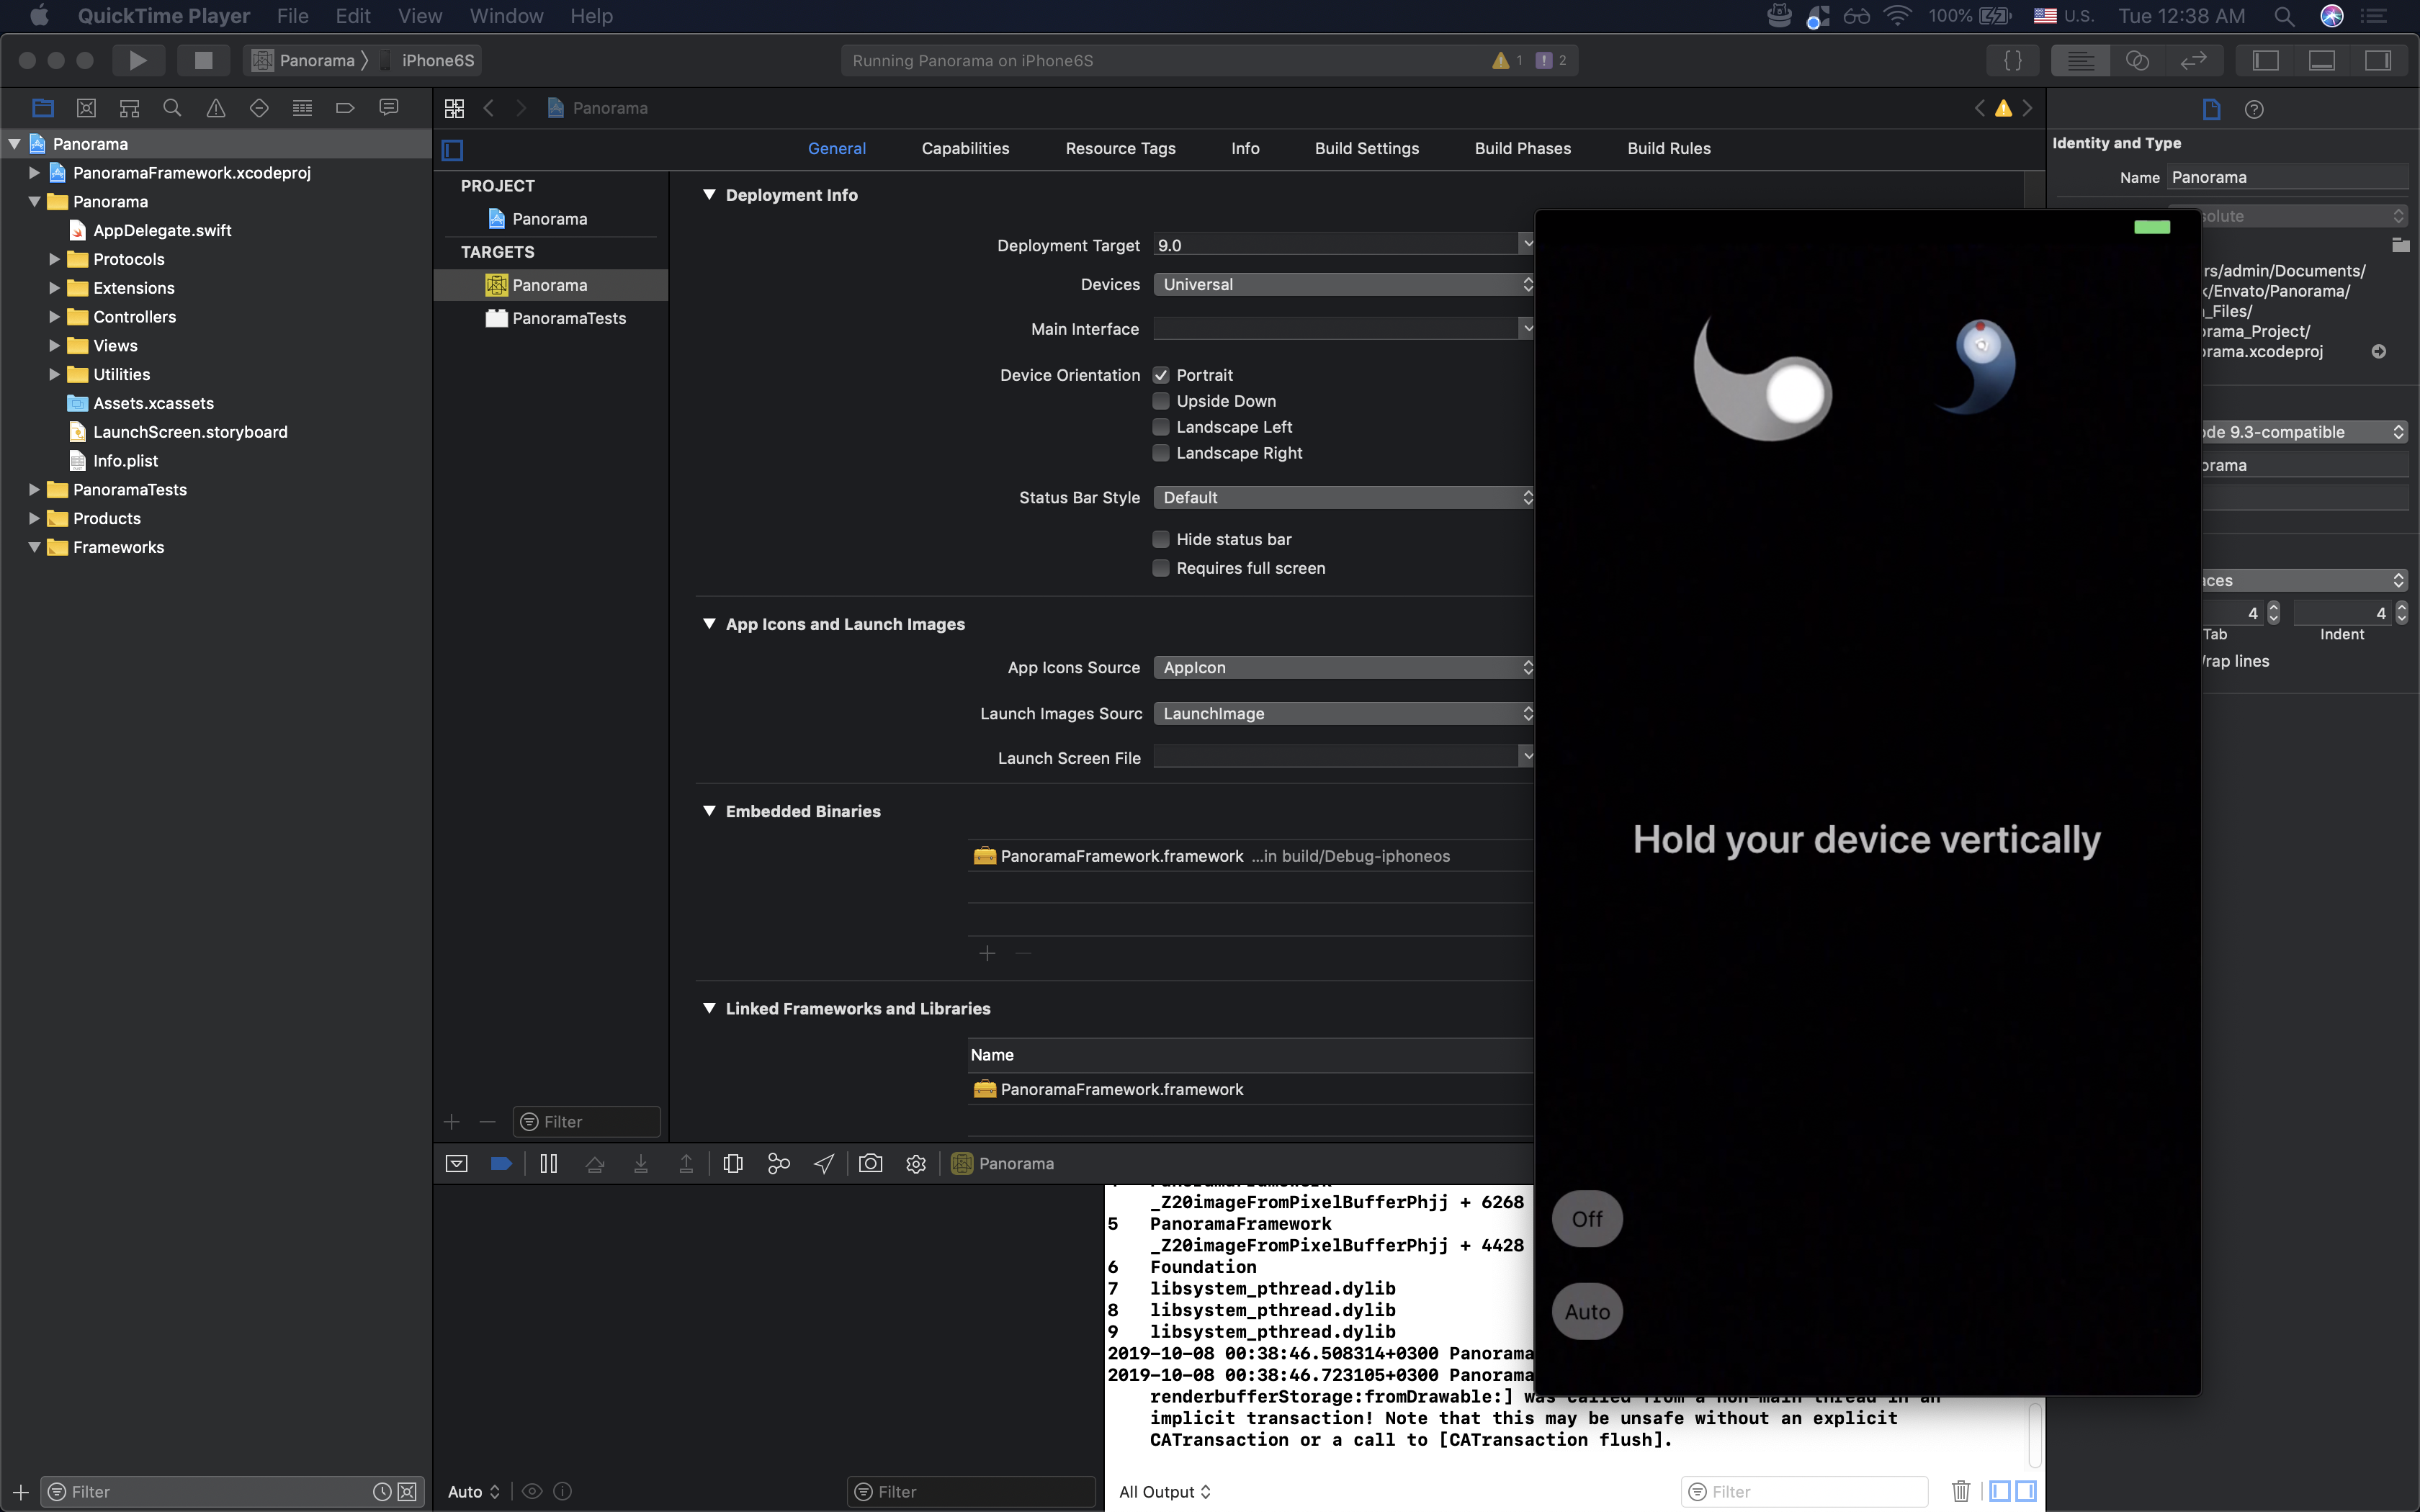This screenshot has width=2420, height=1512.
Task: Open the Source Control navigator icon
Action: pos(86,108)
